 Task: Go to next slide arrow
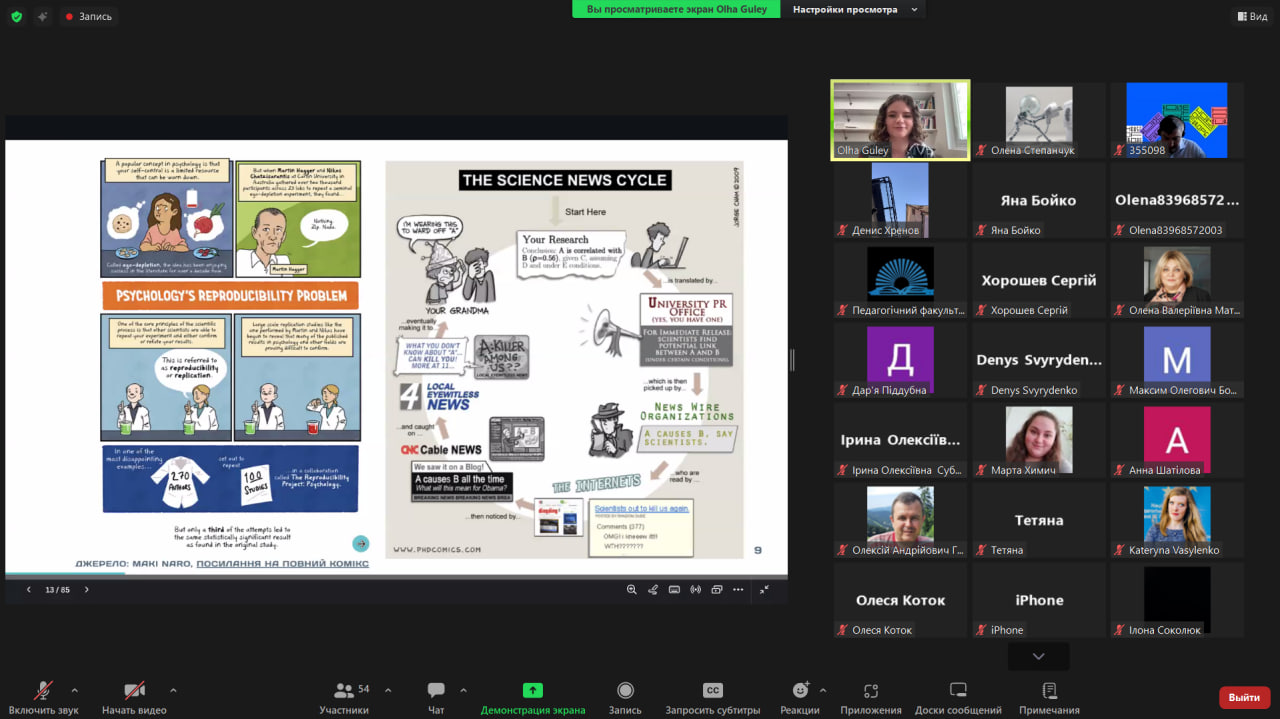coord(87,590)
